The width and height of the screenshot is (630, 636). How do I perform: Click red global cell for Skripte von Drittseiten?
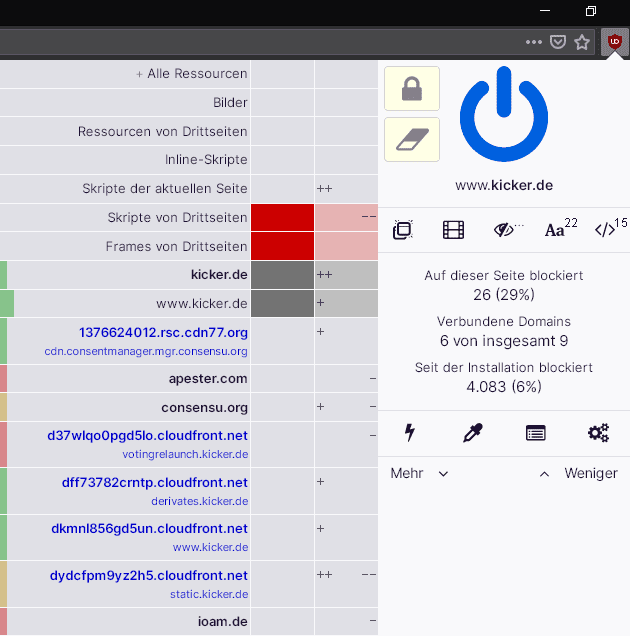(x=282, y=217)
